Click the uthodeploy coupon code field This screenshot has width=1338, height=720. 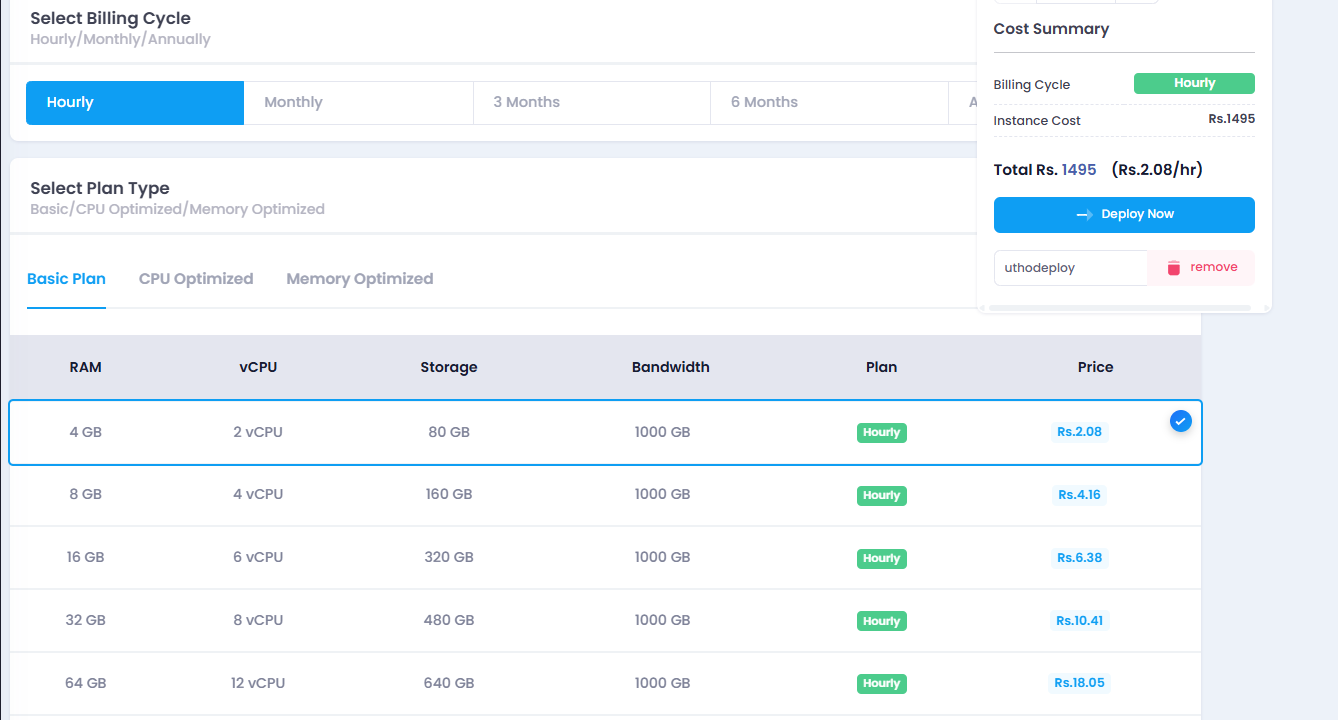1070,268
